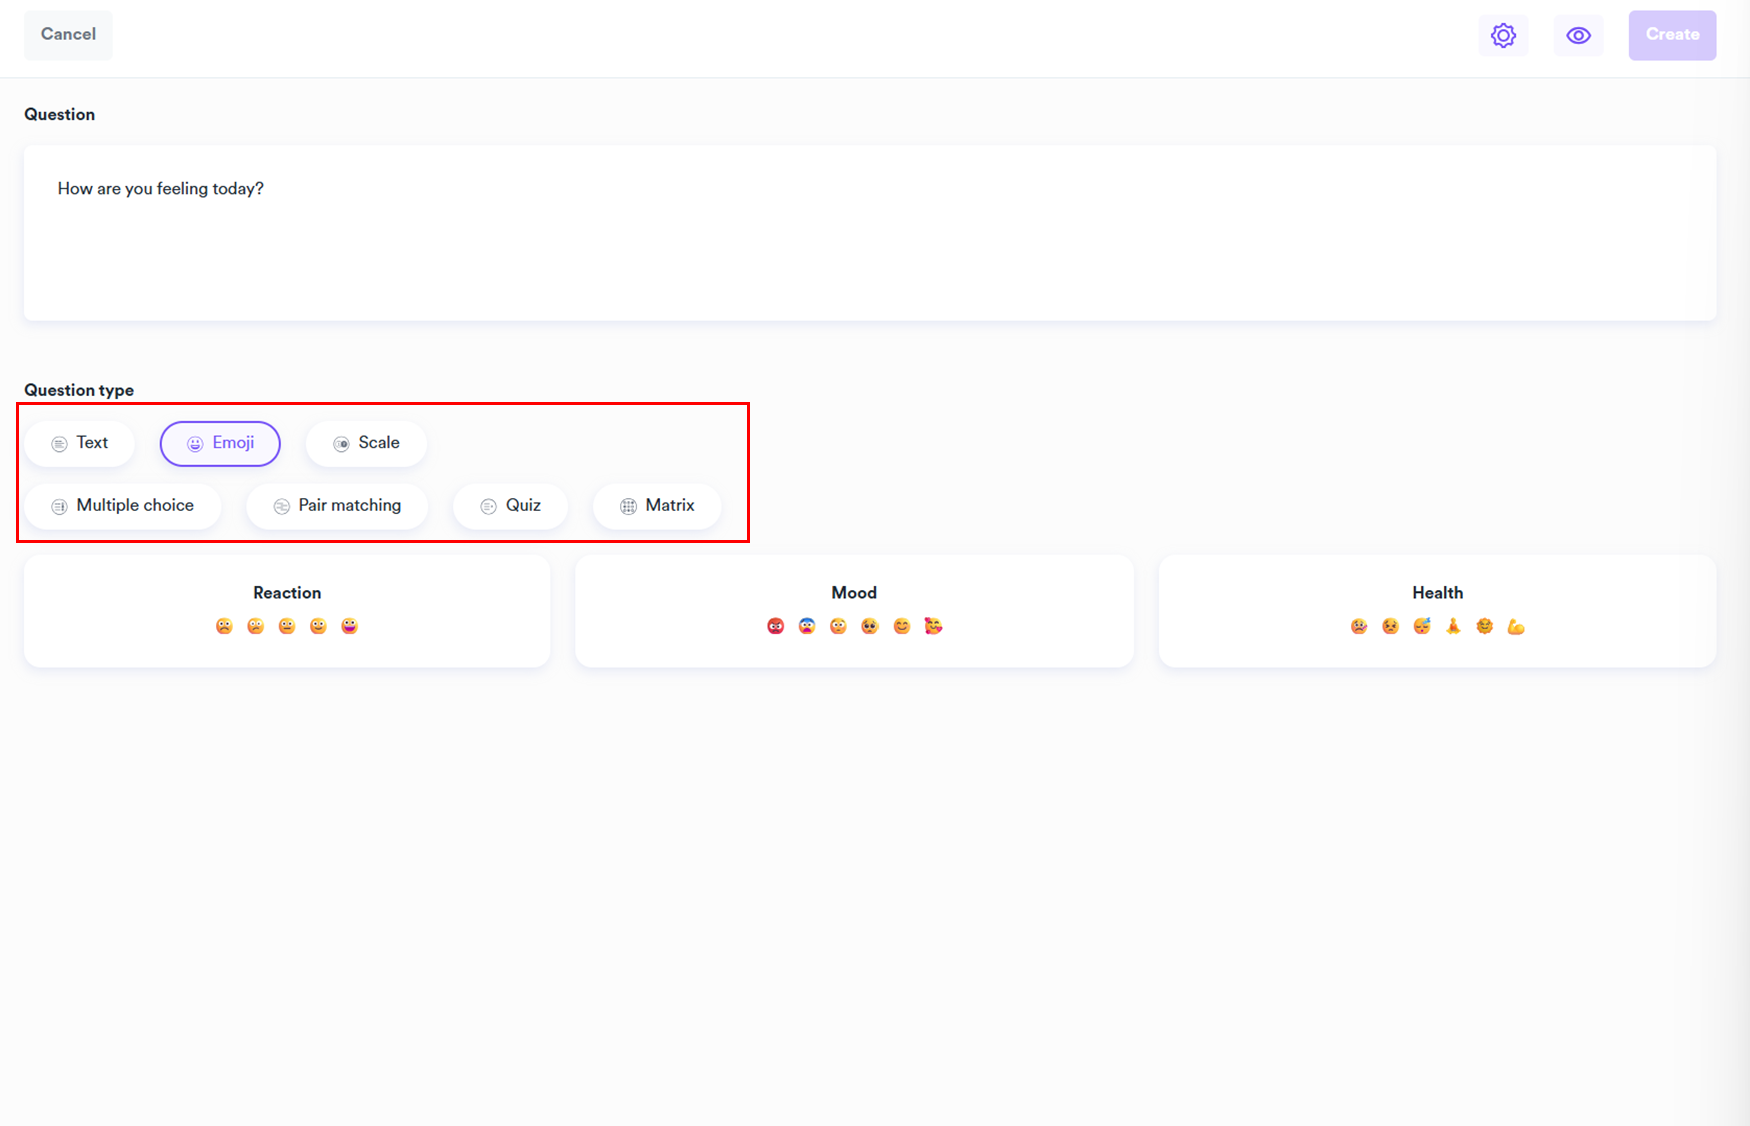Click the red angry face in Mood

(x=776, y=626)
